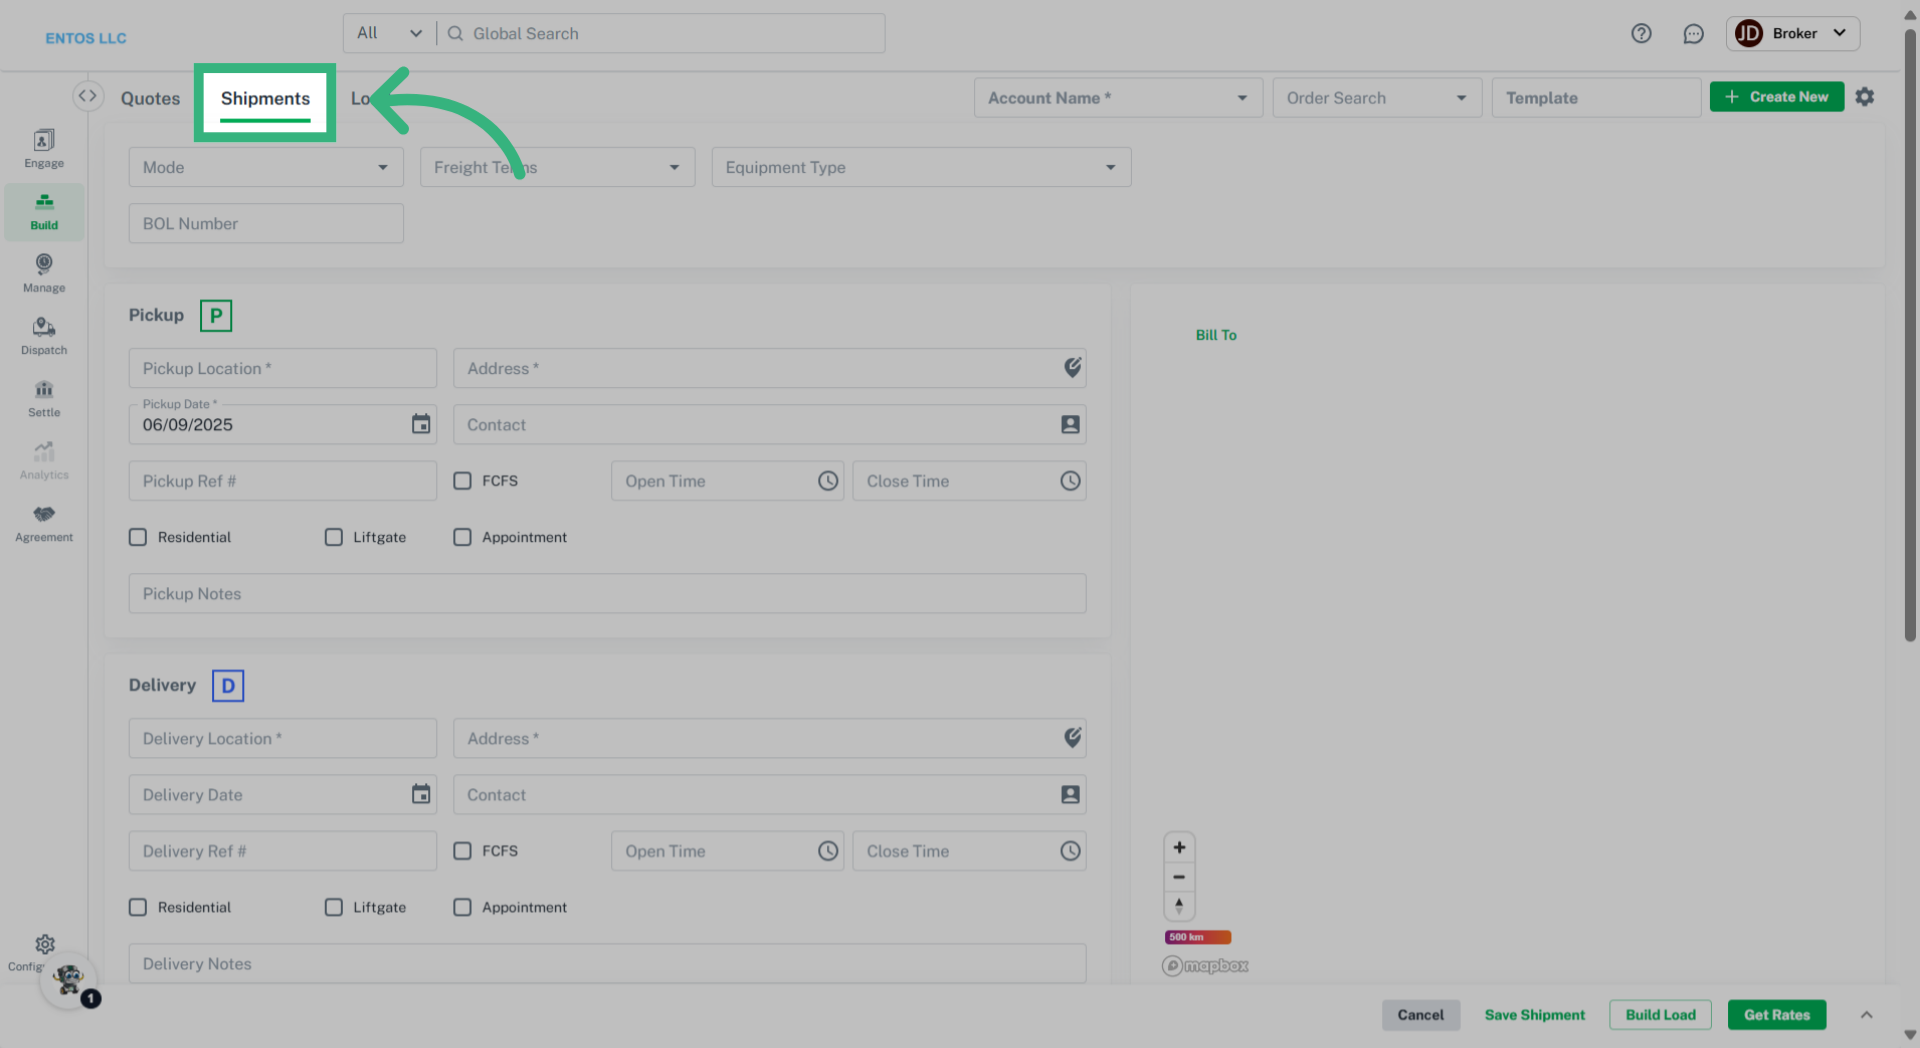Expand the Account Name dropdown
Image resolution: width=1920 pixels, height=1048 pixels.
coord(1117,98)
